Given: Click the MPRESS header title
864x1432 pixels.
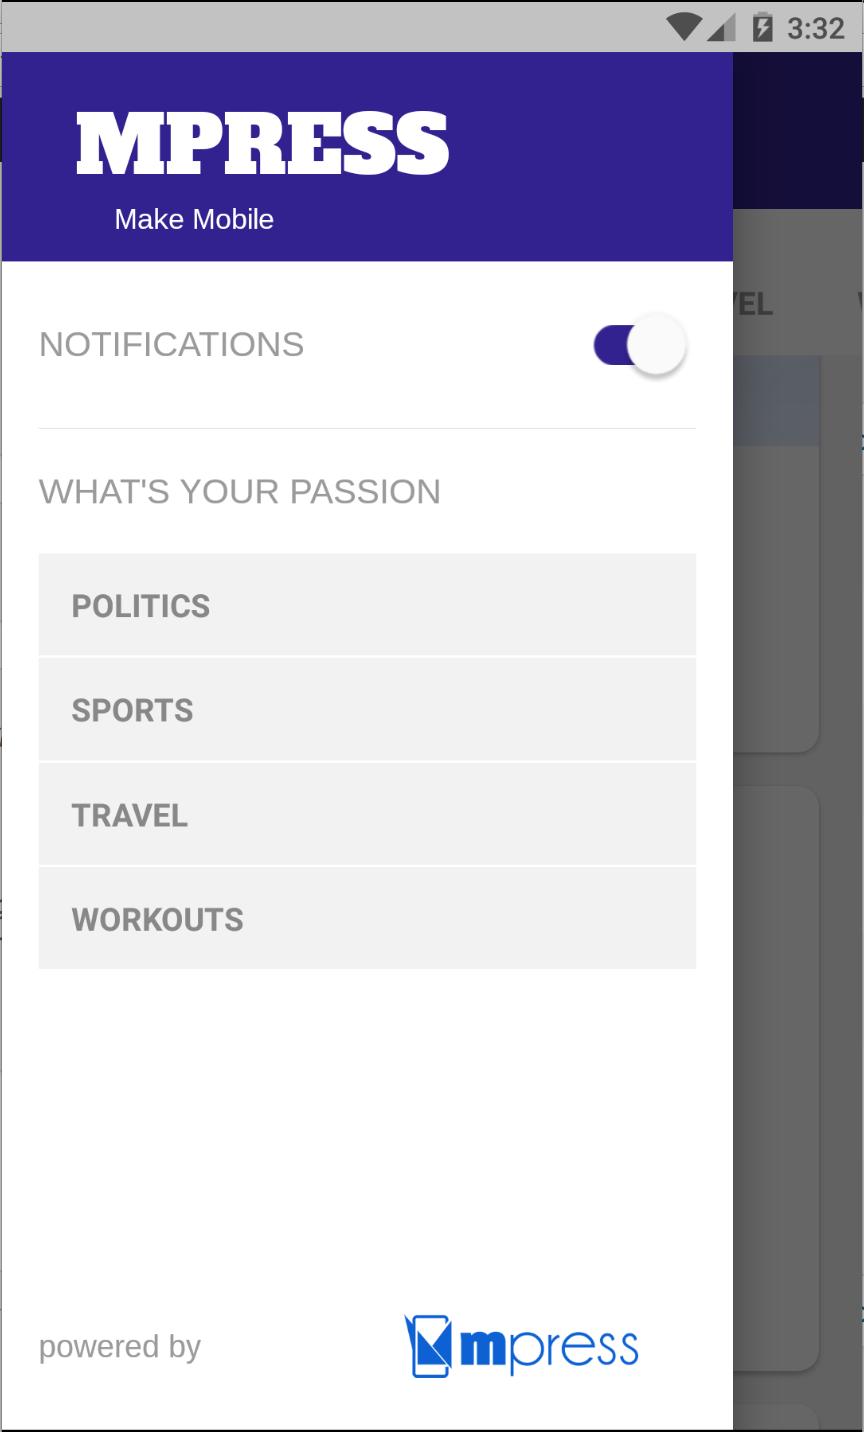Looking at the screenshot, I should pos(262,145).
